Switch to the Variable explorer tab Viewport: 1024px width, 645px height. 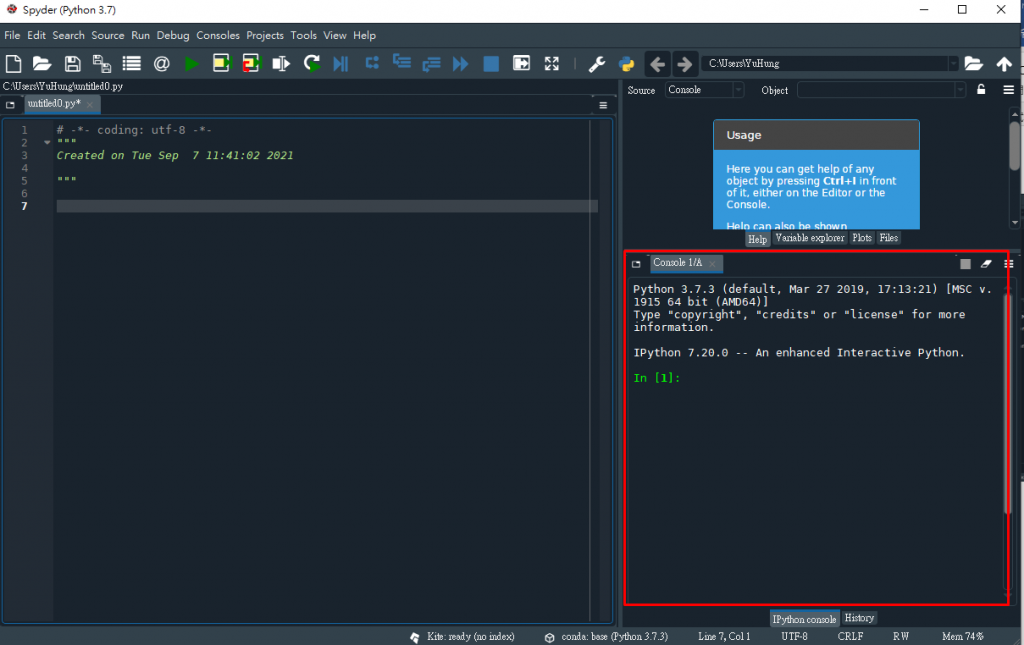[810, 238]
